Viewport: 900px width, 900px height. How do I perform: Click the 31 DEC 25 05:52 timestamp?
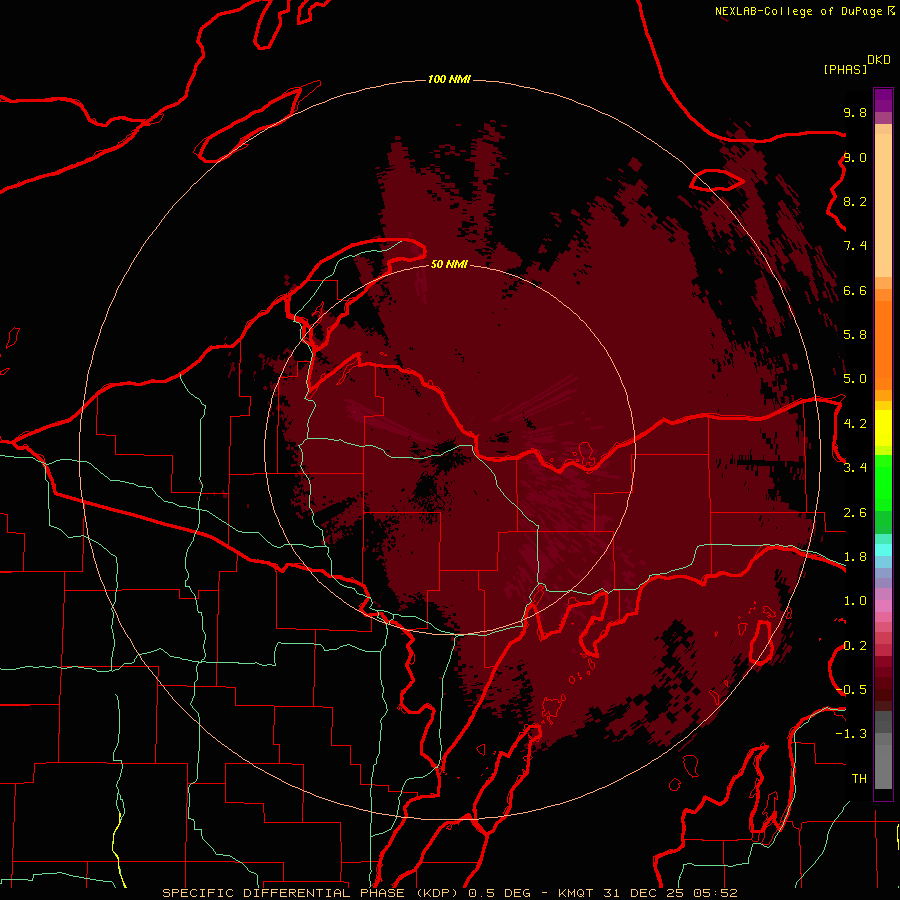coord(670,893)
